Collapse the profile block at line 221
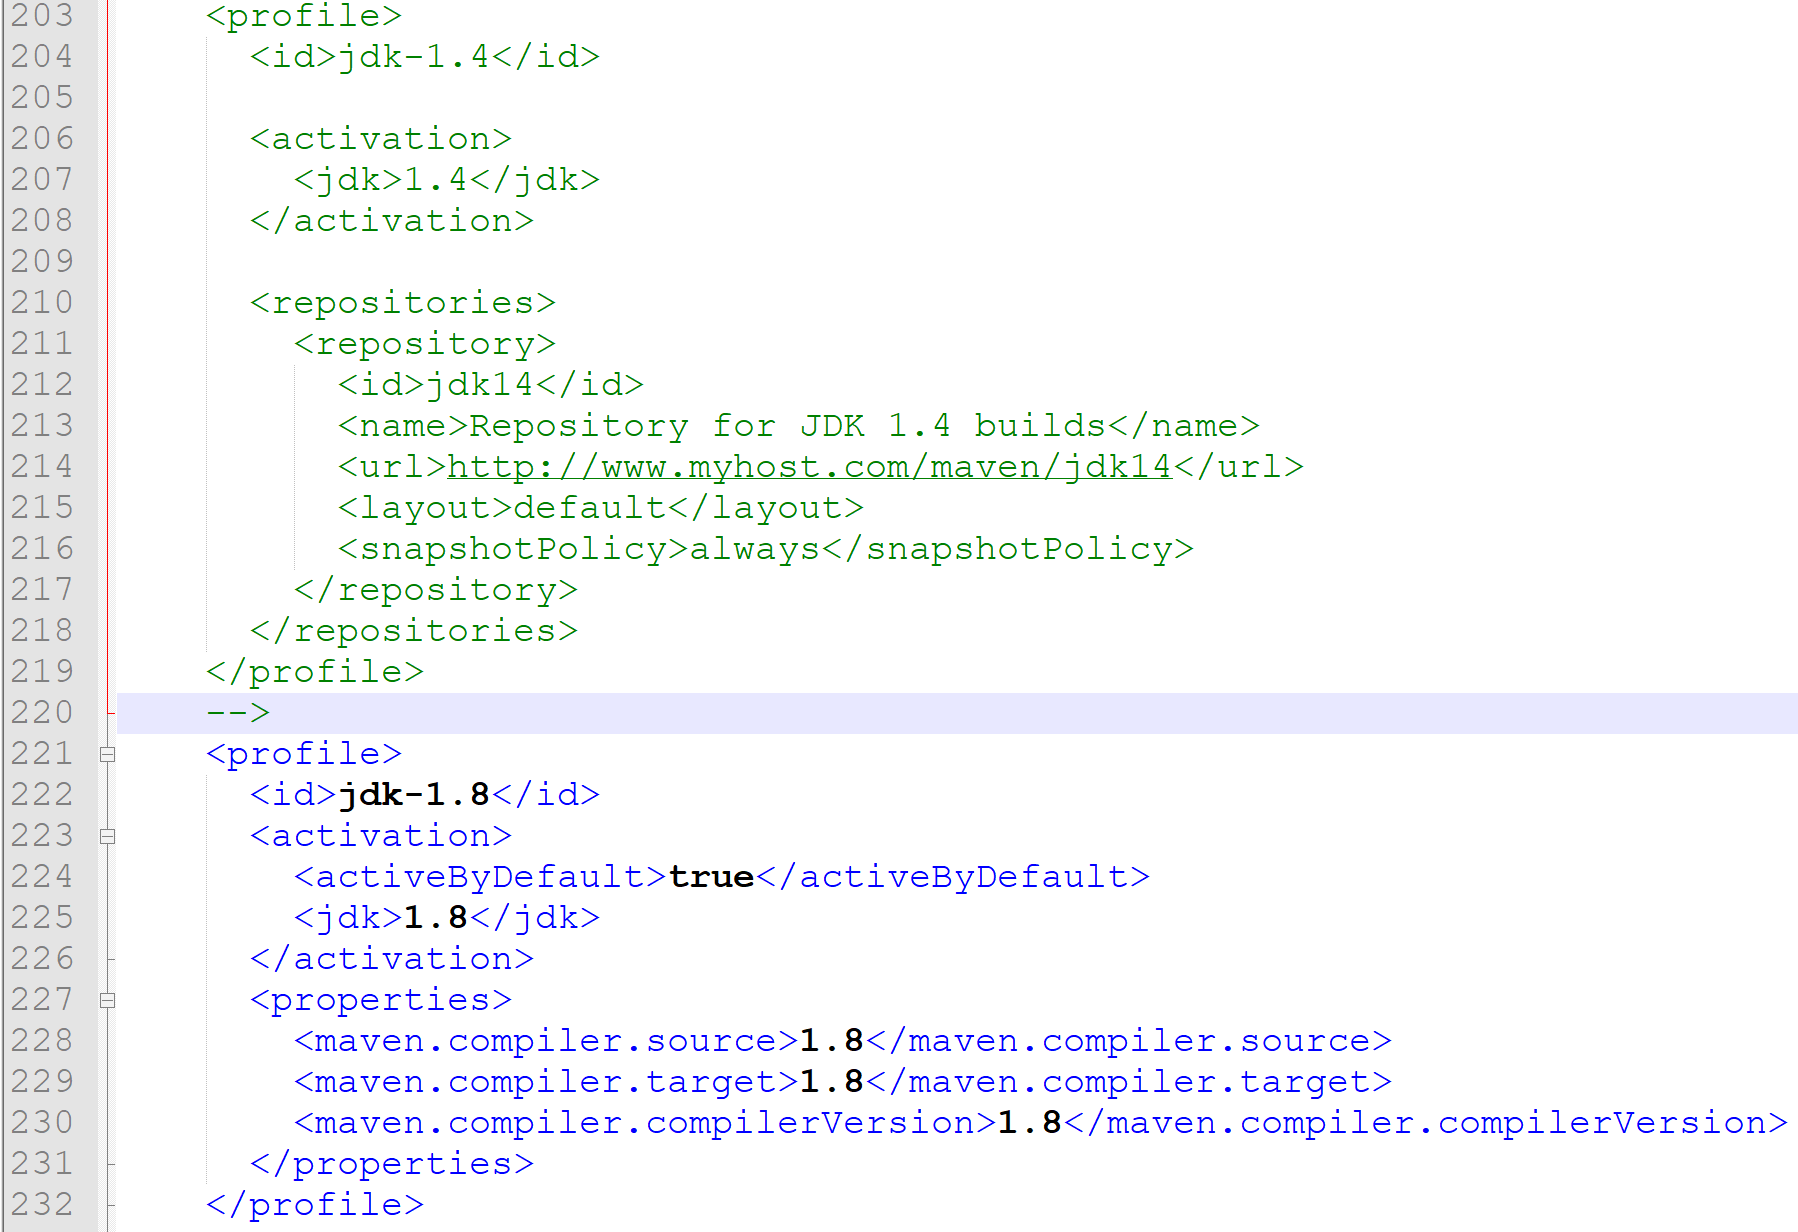 (108, 753)
